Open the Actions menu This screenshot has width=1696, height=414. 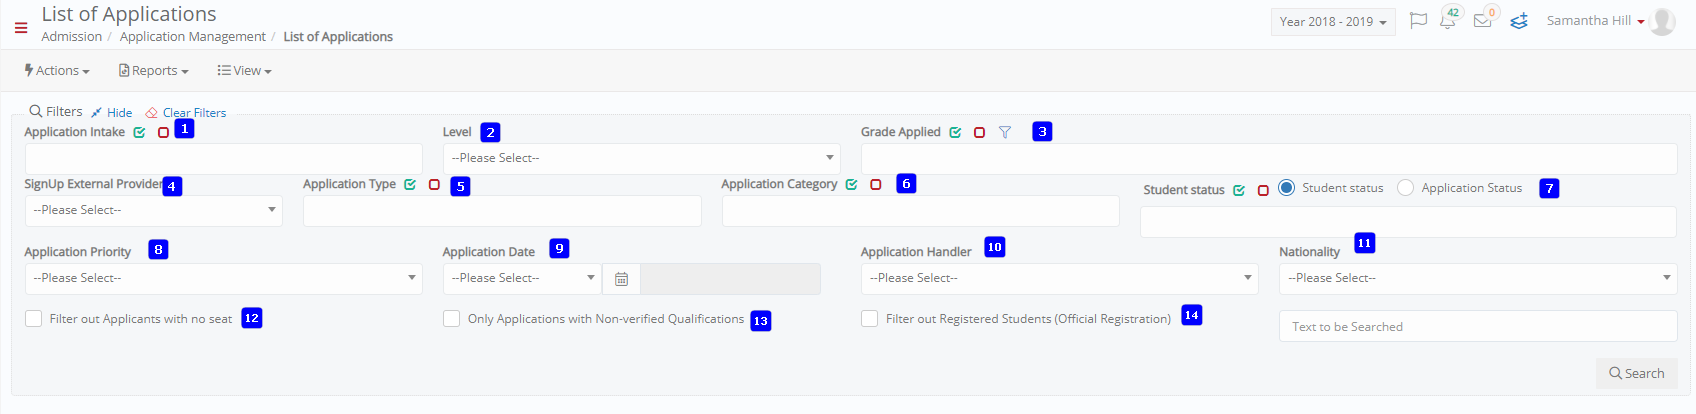(x=57, y=71)
